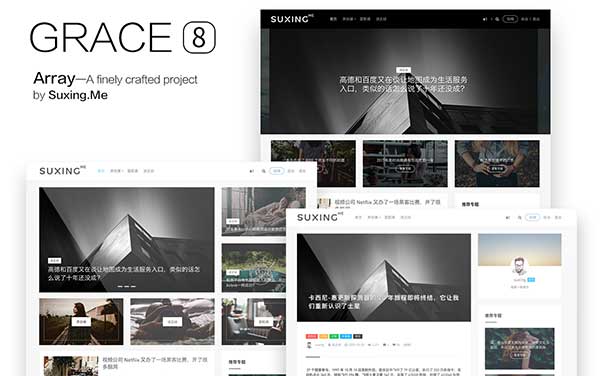Click the search magnifier in the dark-header mockup
The height and width of the screenshot is (376, 600).
point(497,19)
